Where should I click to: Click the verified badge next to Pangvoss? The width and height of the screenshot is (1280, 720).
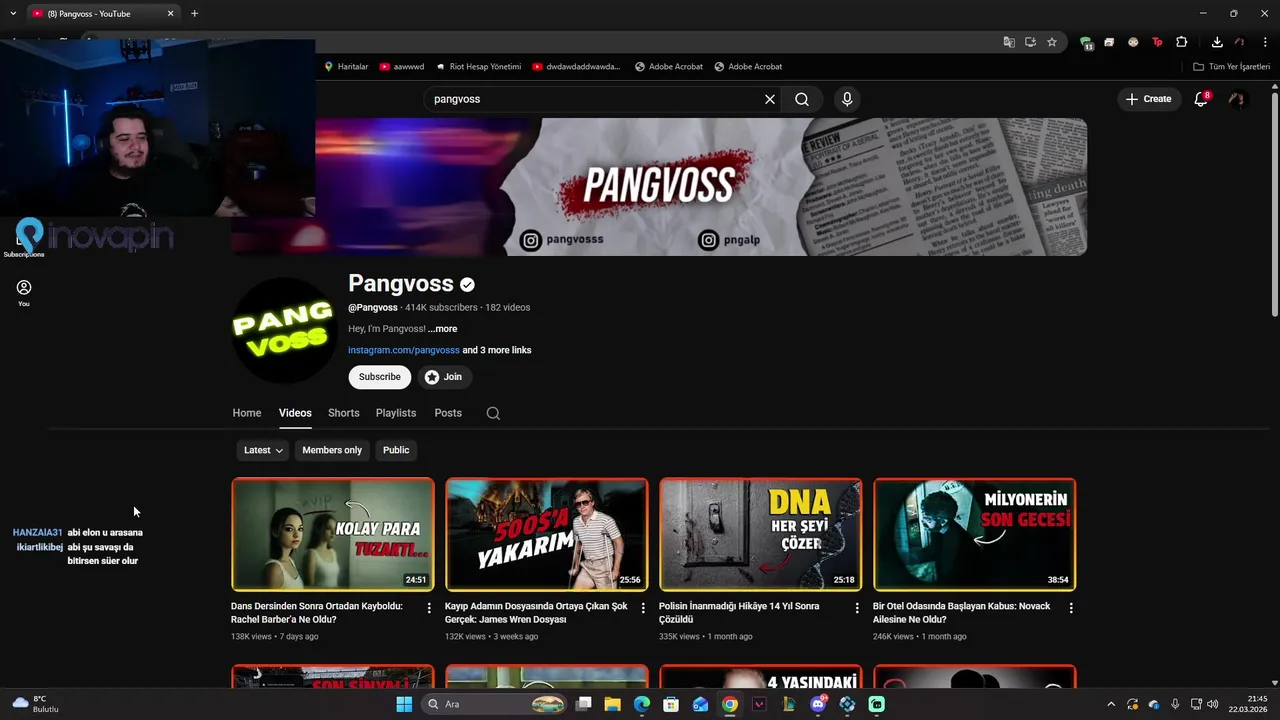[x=467, y=284]
